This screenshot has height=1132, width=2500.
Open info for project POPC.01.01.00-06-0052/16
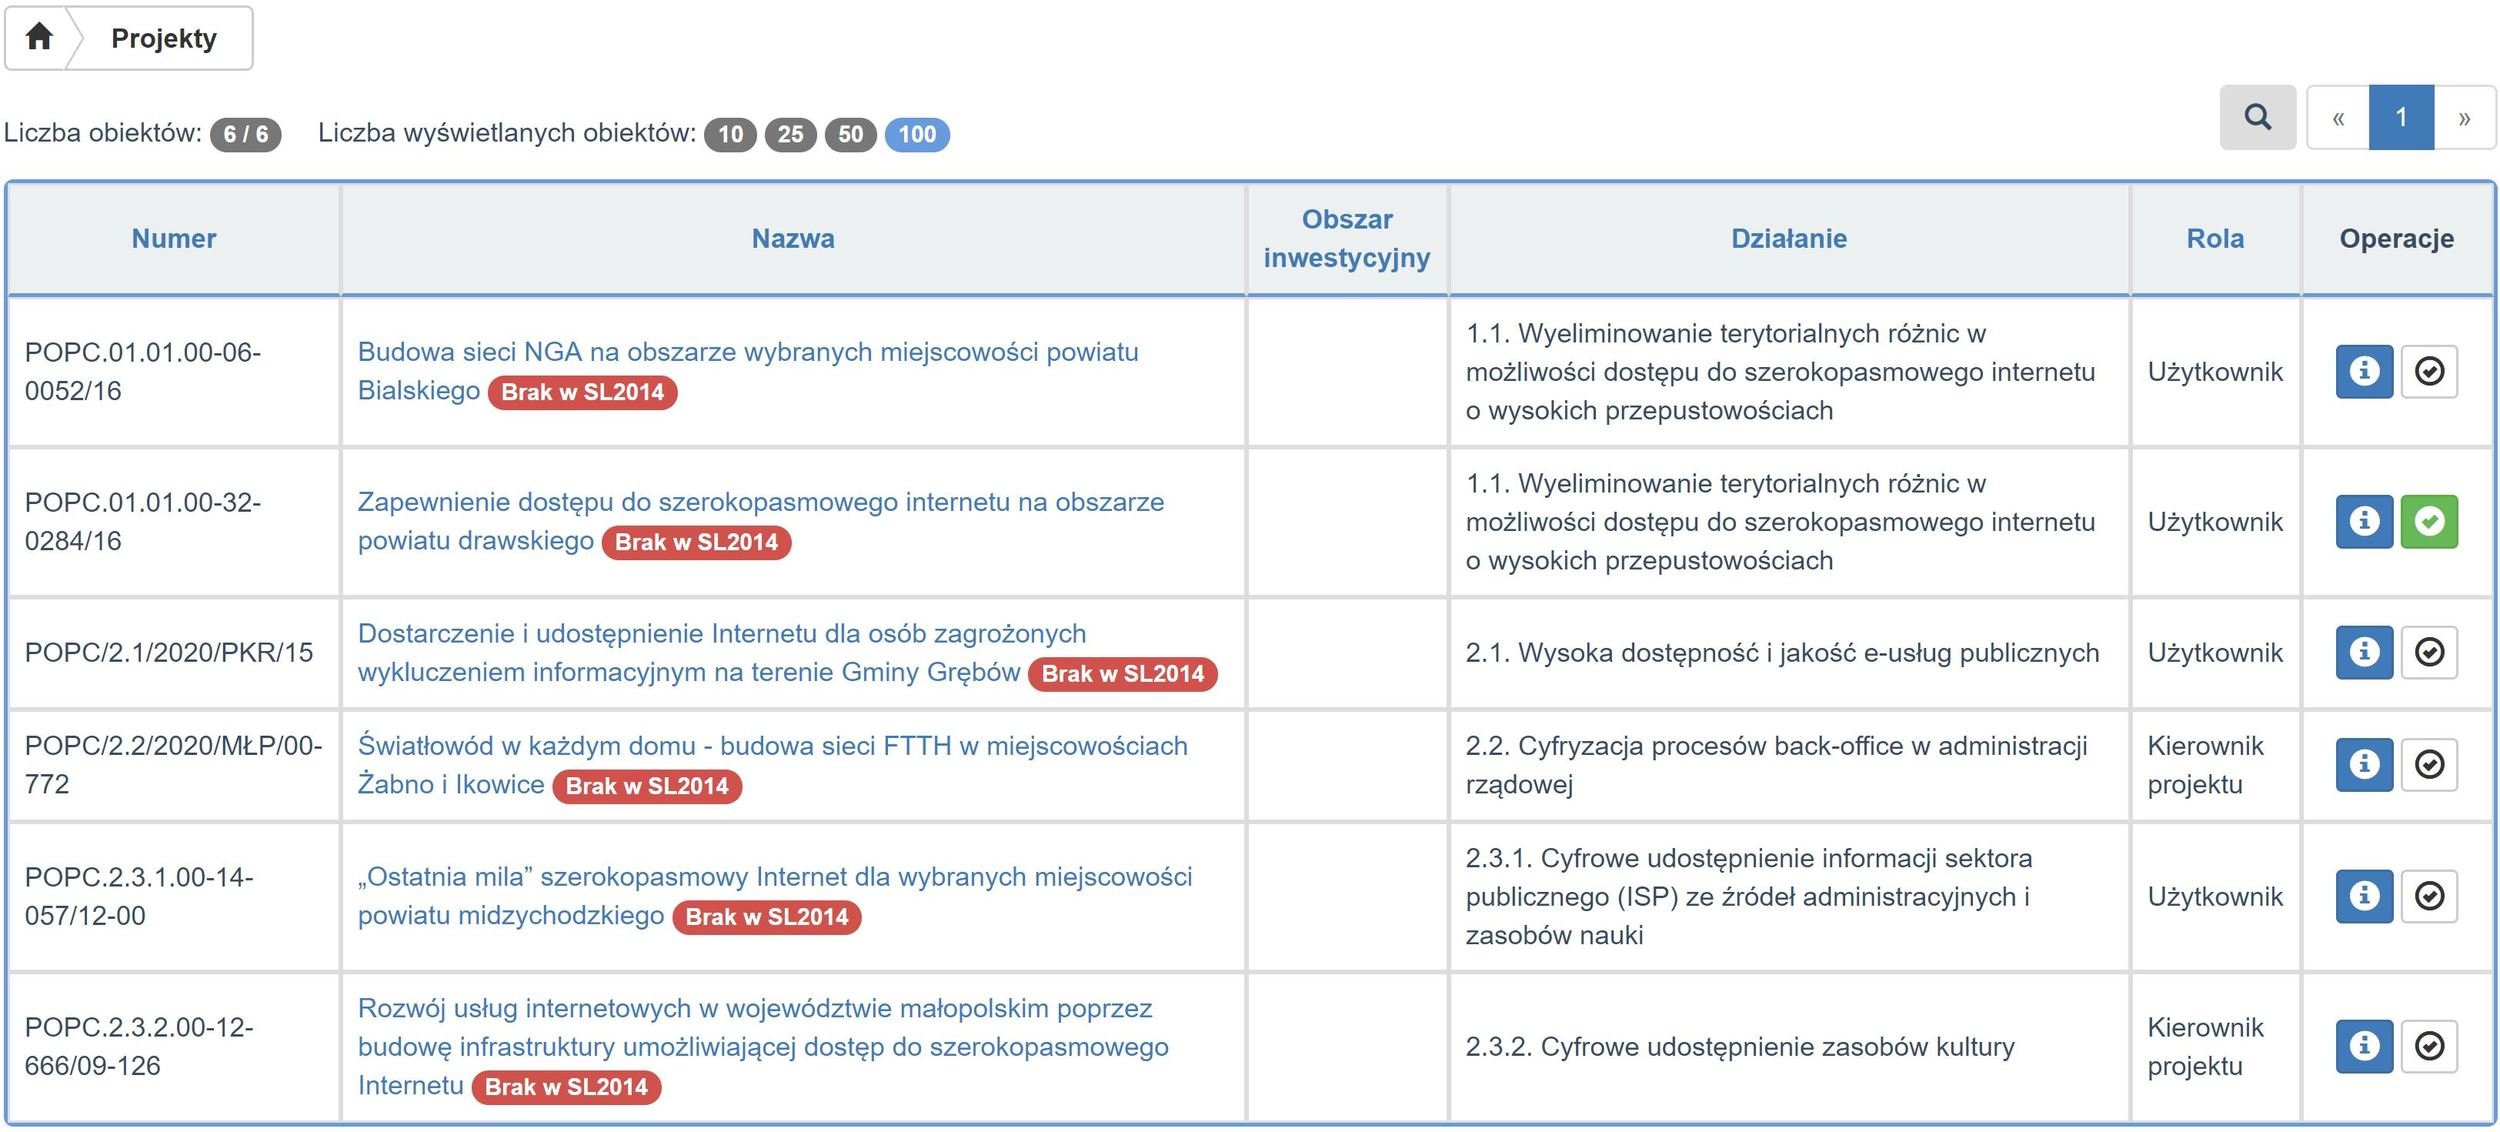(x=2363, y=371)
